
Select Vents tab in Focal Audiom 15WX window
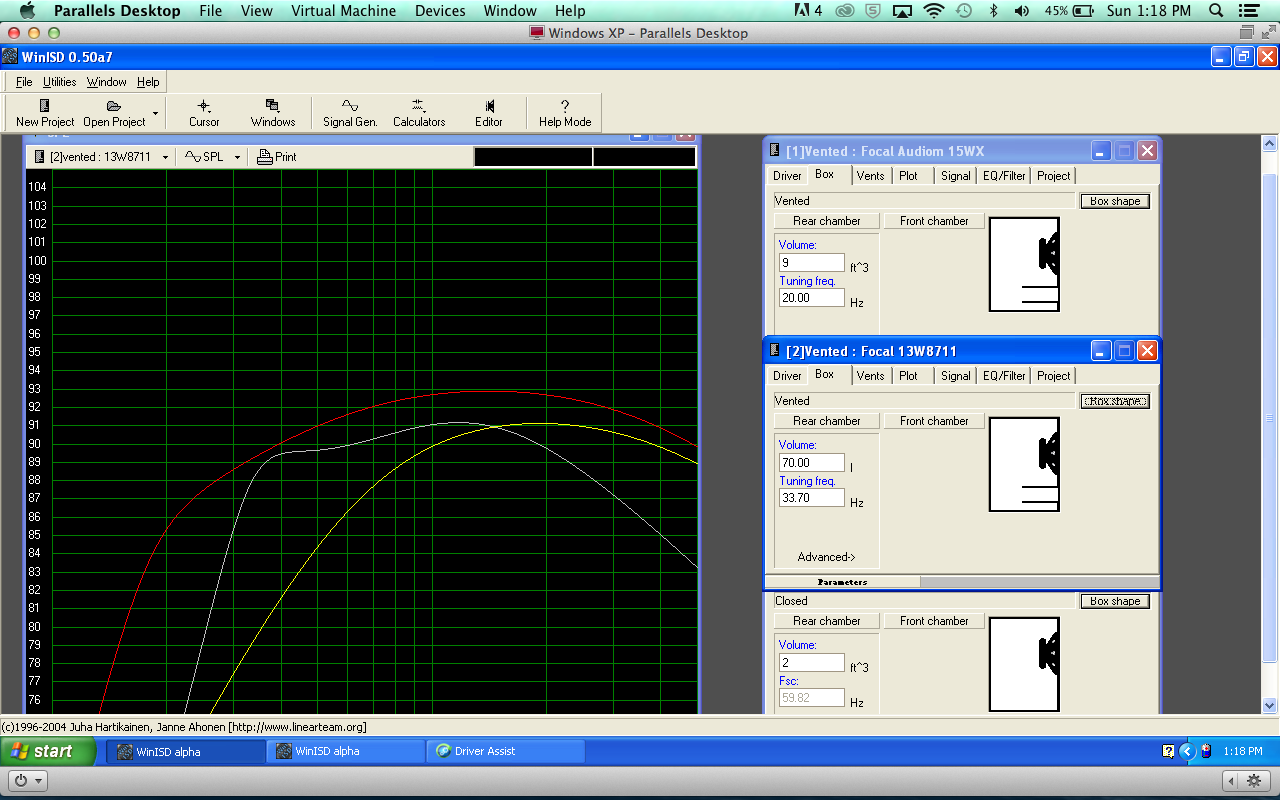tap(870, 176)
